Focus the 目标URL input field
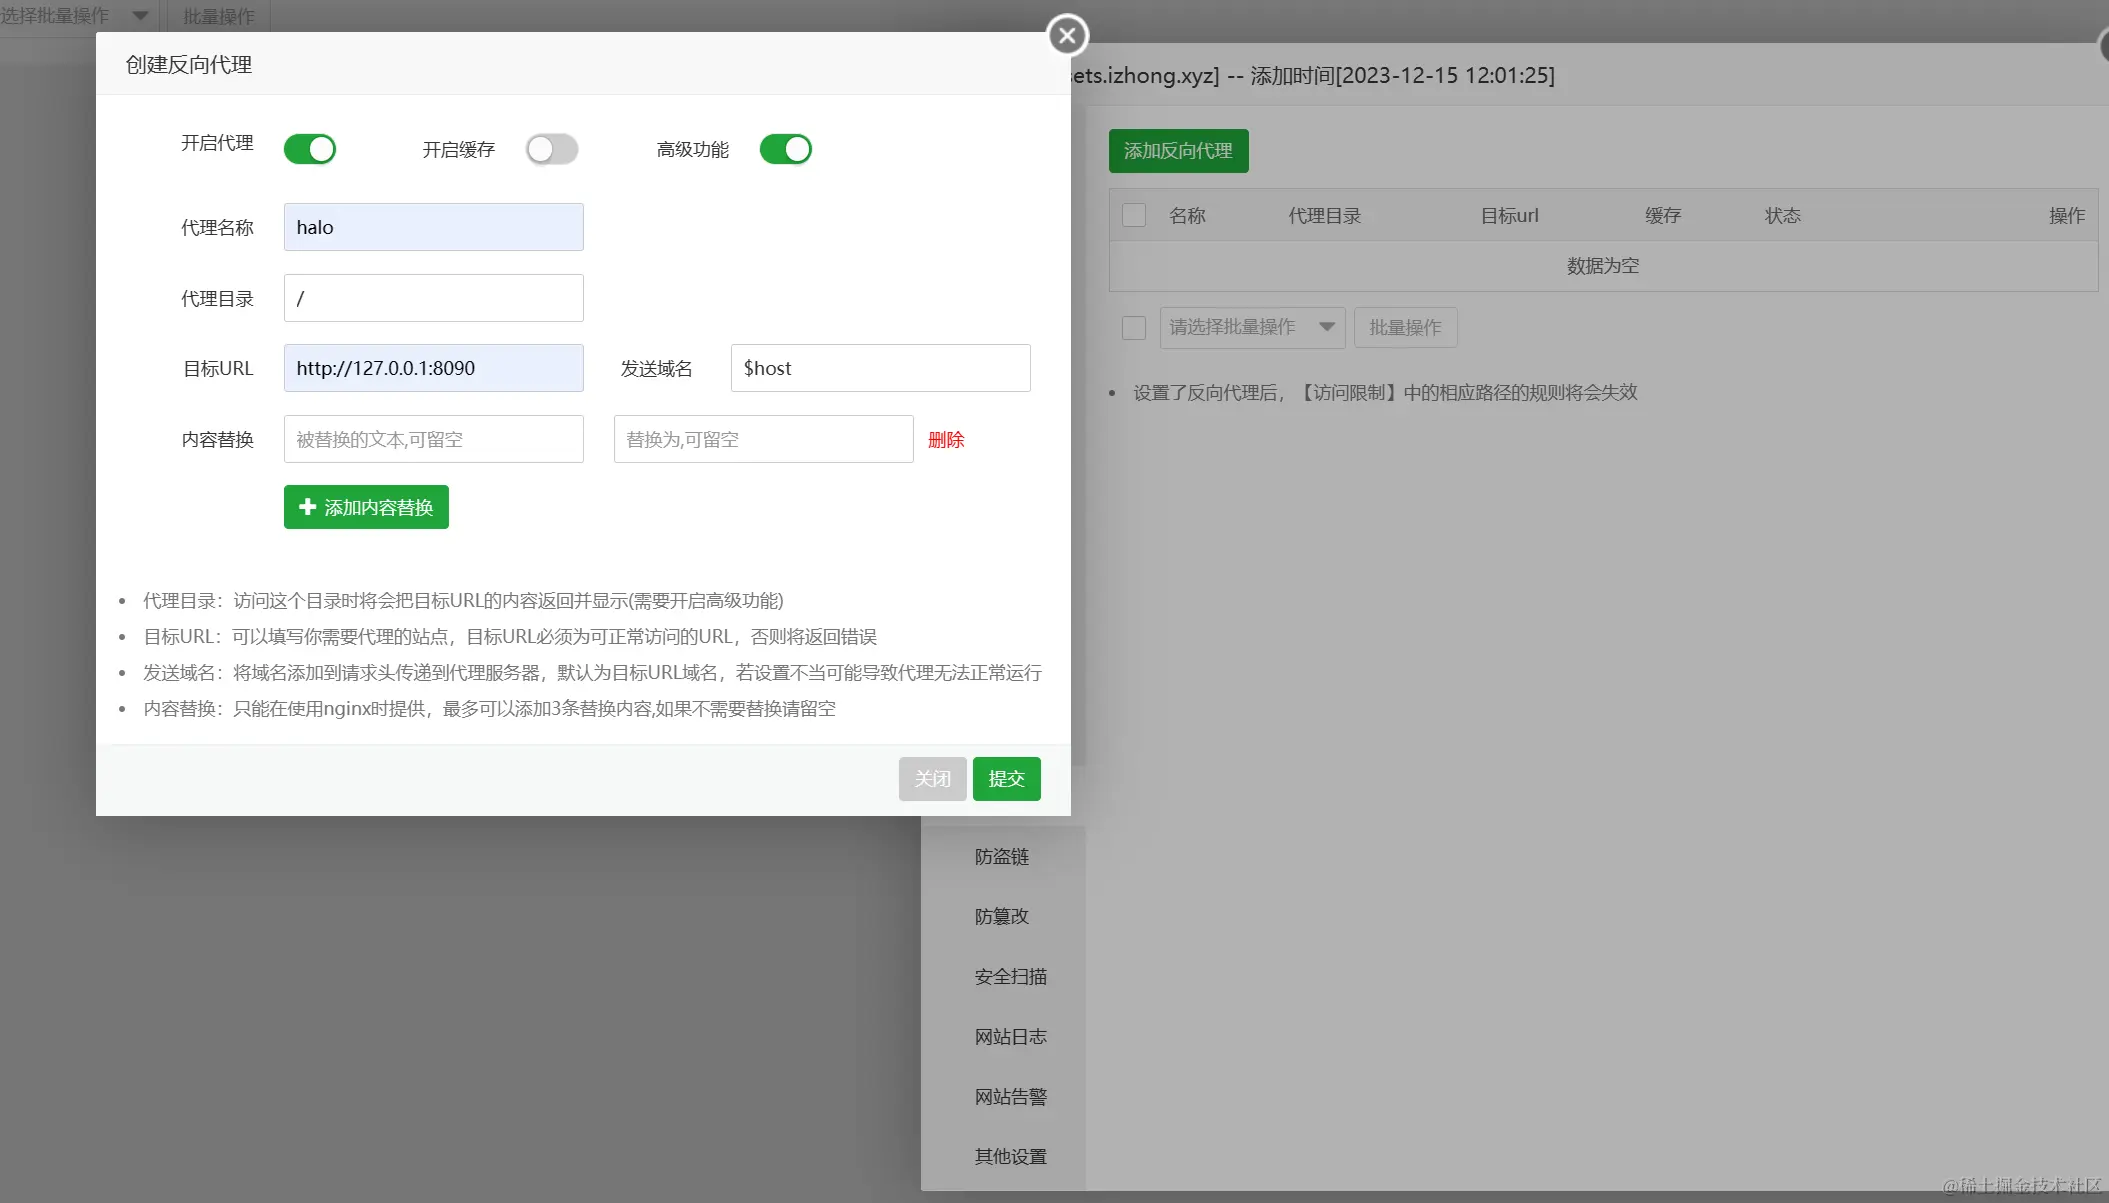This screenshot has width=2109, height=1203. coord(433,368)
